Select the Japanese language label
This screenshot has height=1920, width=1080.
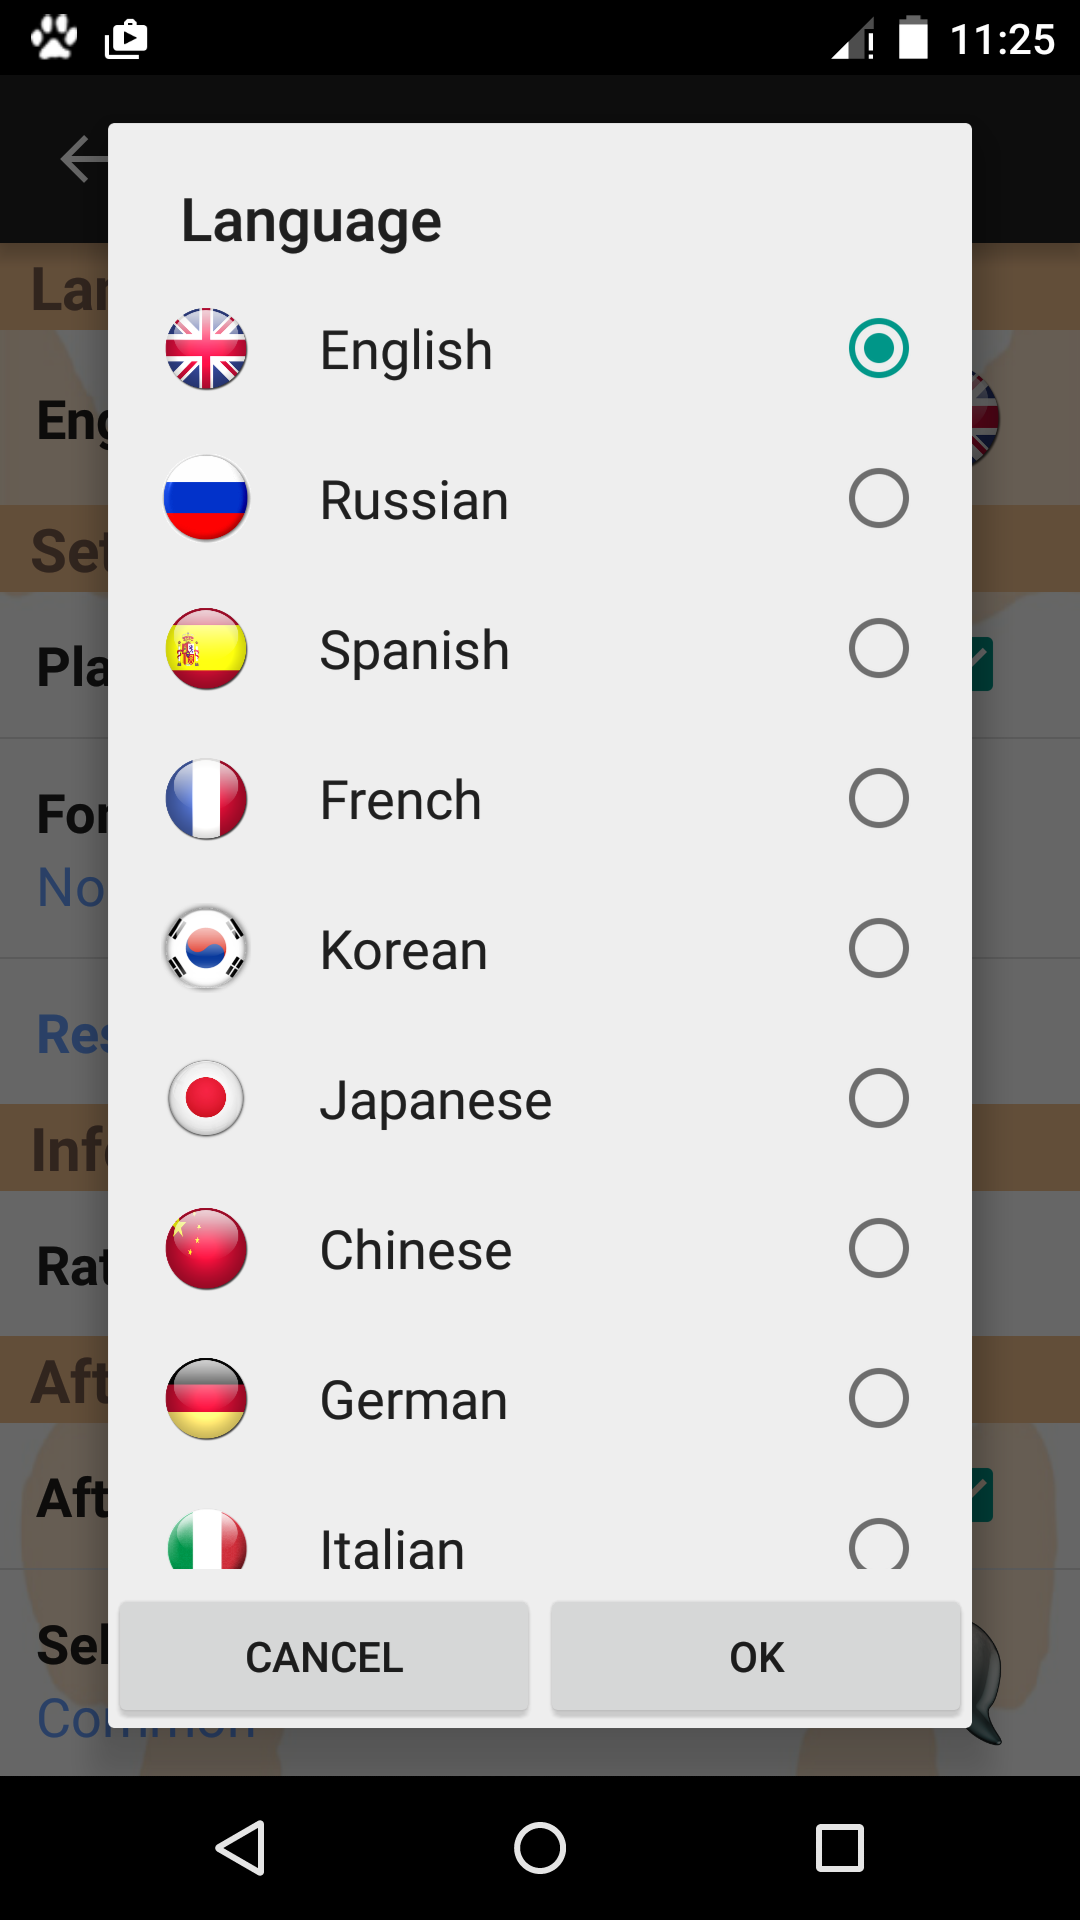click(x=435, y=1101)
